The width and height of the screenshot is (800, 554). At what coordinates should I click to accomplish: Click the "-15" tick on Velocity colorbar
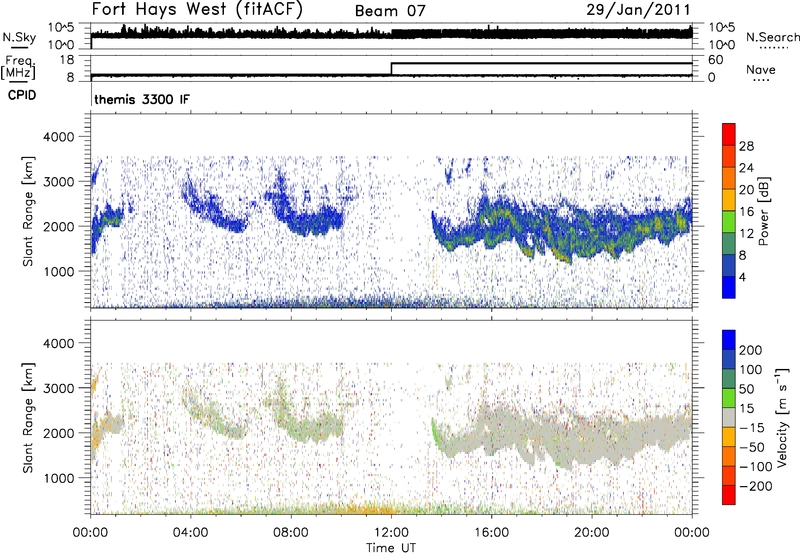point(752,428)
